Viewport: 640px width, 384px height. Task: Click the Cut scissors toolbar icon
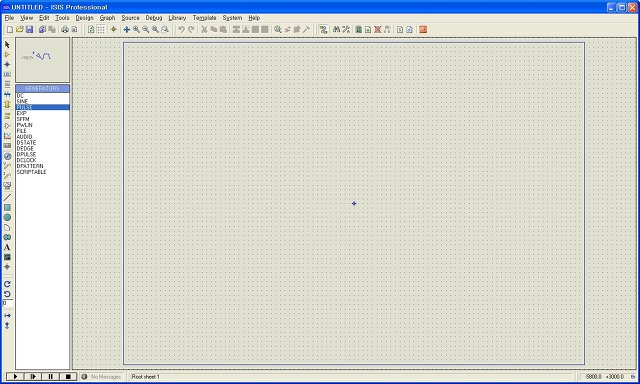point(204,29)
